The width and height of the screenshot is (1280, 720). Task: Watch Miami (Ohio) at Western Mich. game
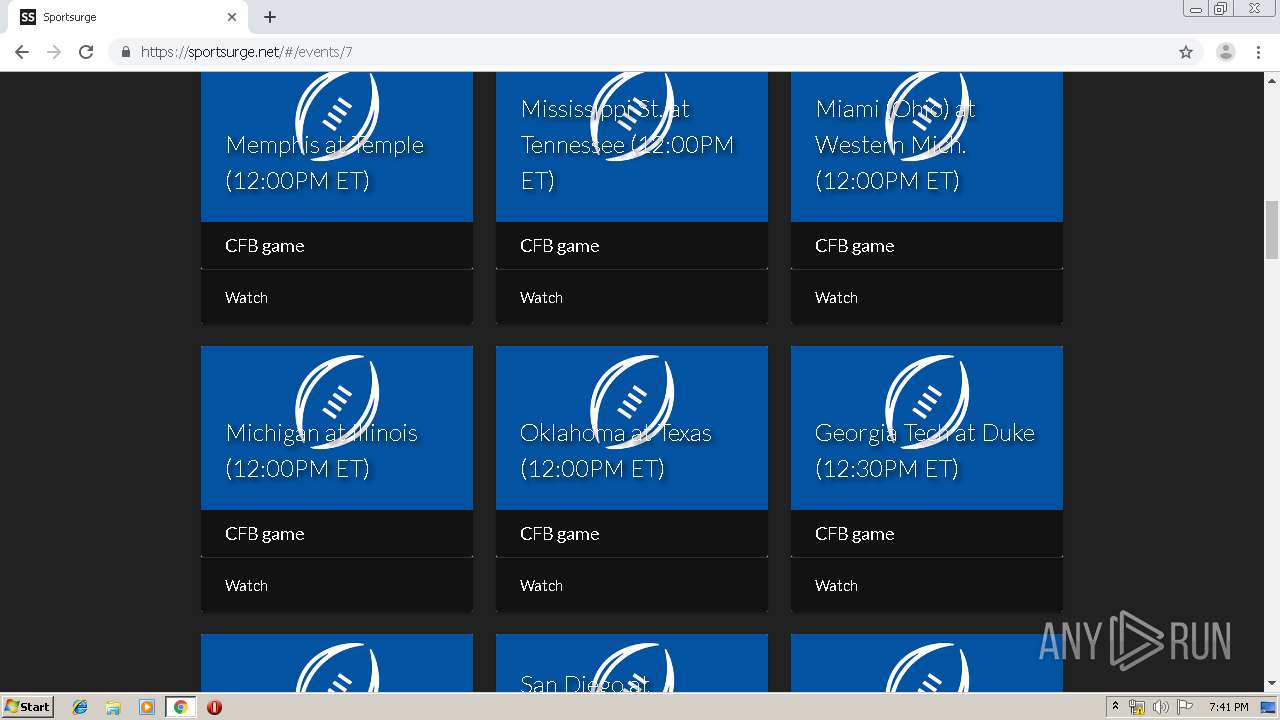836,298
